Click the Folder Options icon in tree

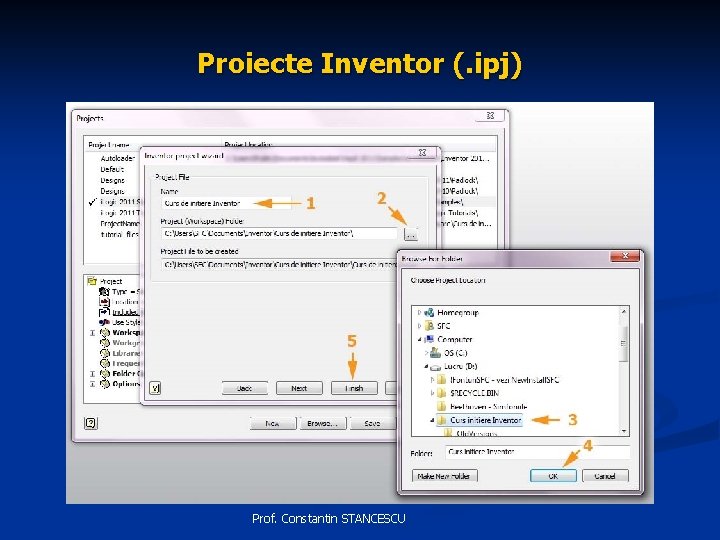pyautogui.click(x=105, y=374)
